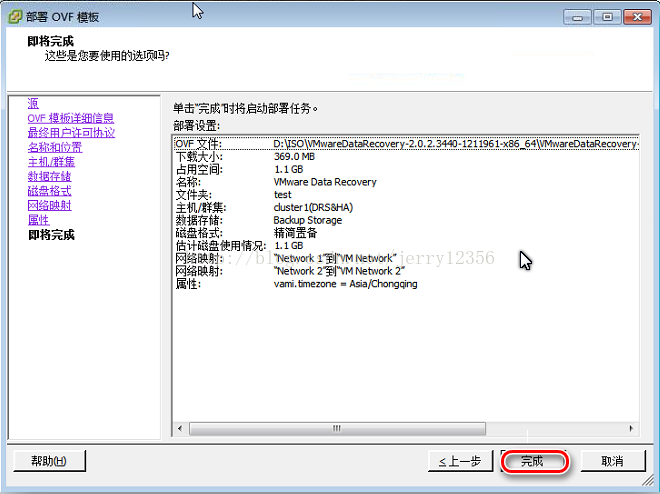Click the 帮助(H) button
This screenshot has width=660, height=494.
[49, 461]
